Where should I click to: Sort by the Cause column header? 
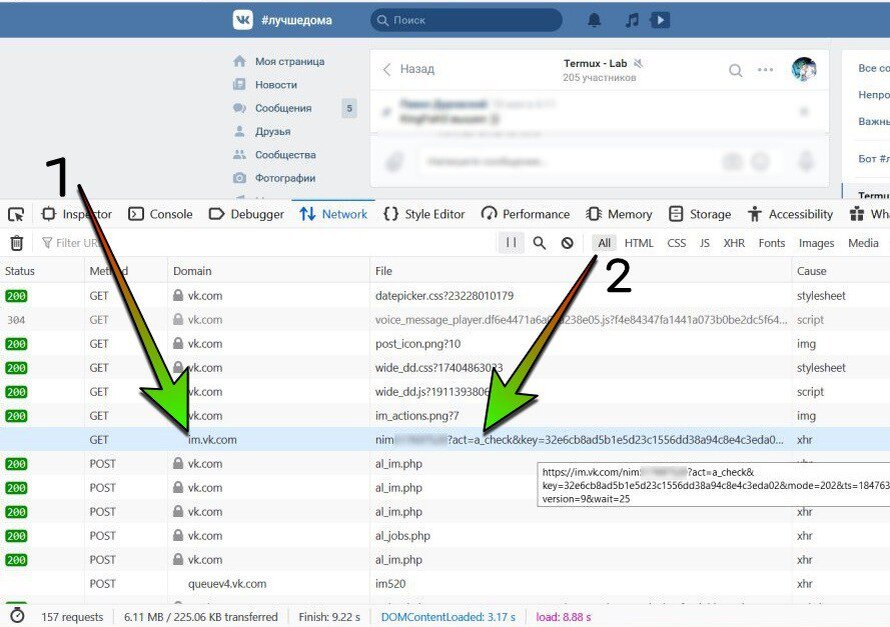[x=841, y=271]
